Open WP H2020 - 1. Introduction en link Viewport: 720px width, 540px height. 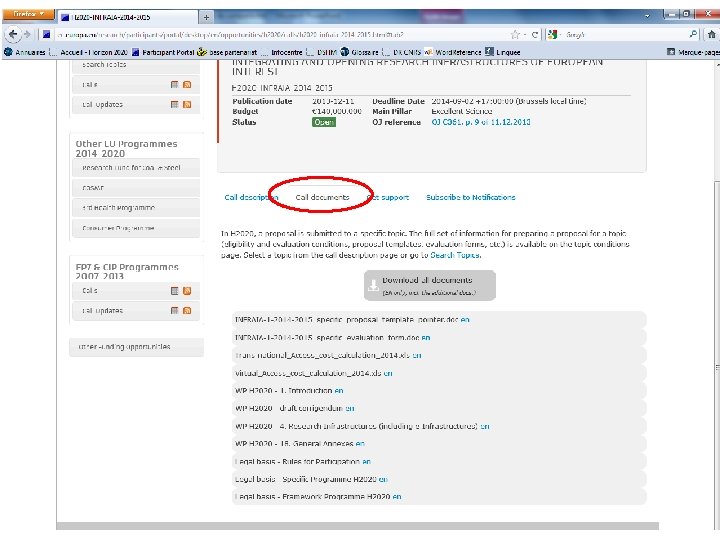tap(339, 391)
